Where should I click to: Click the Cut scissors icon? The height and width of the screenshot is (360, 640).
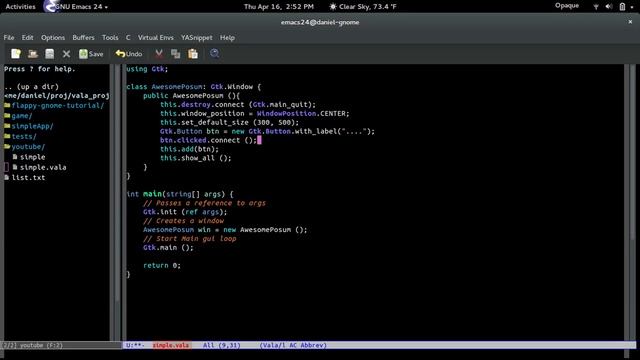159,53
